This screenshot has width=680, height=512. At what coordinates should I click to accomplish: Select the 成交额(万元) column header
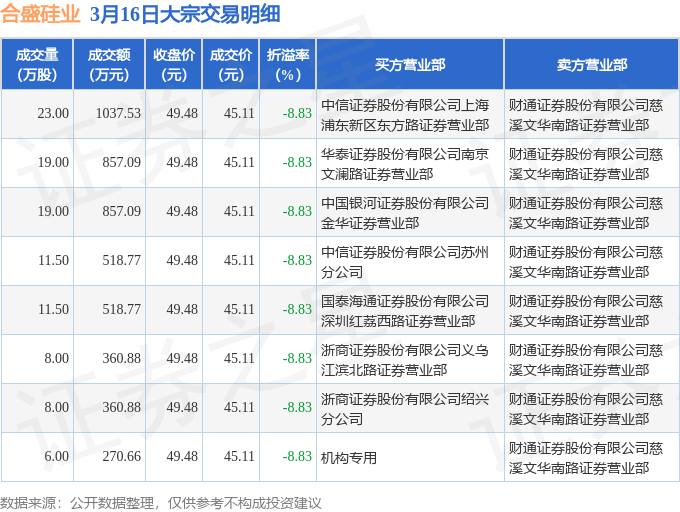coord(109,65)
